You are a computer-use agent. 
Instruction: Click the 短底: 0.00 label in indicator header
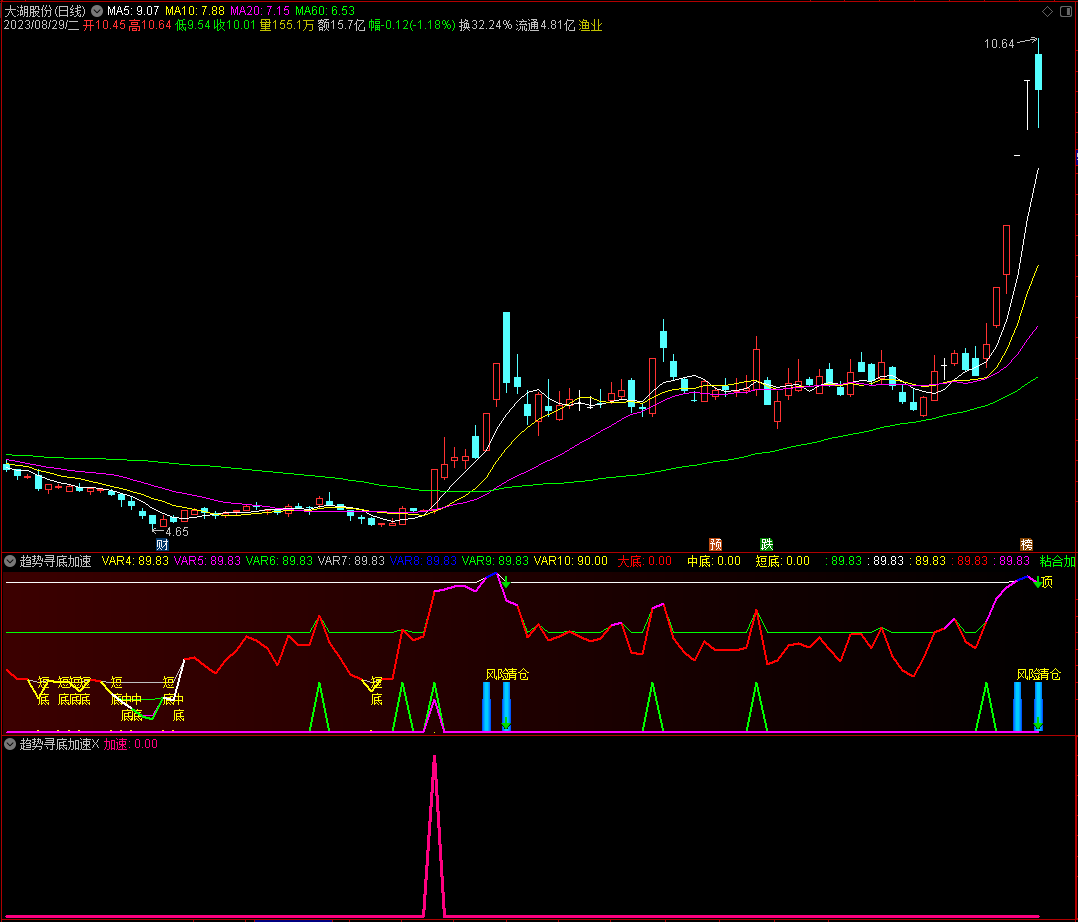click(782, 561)
